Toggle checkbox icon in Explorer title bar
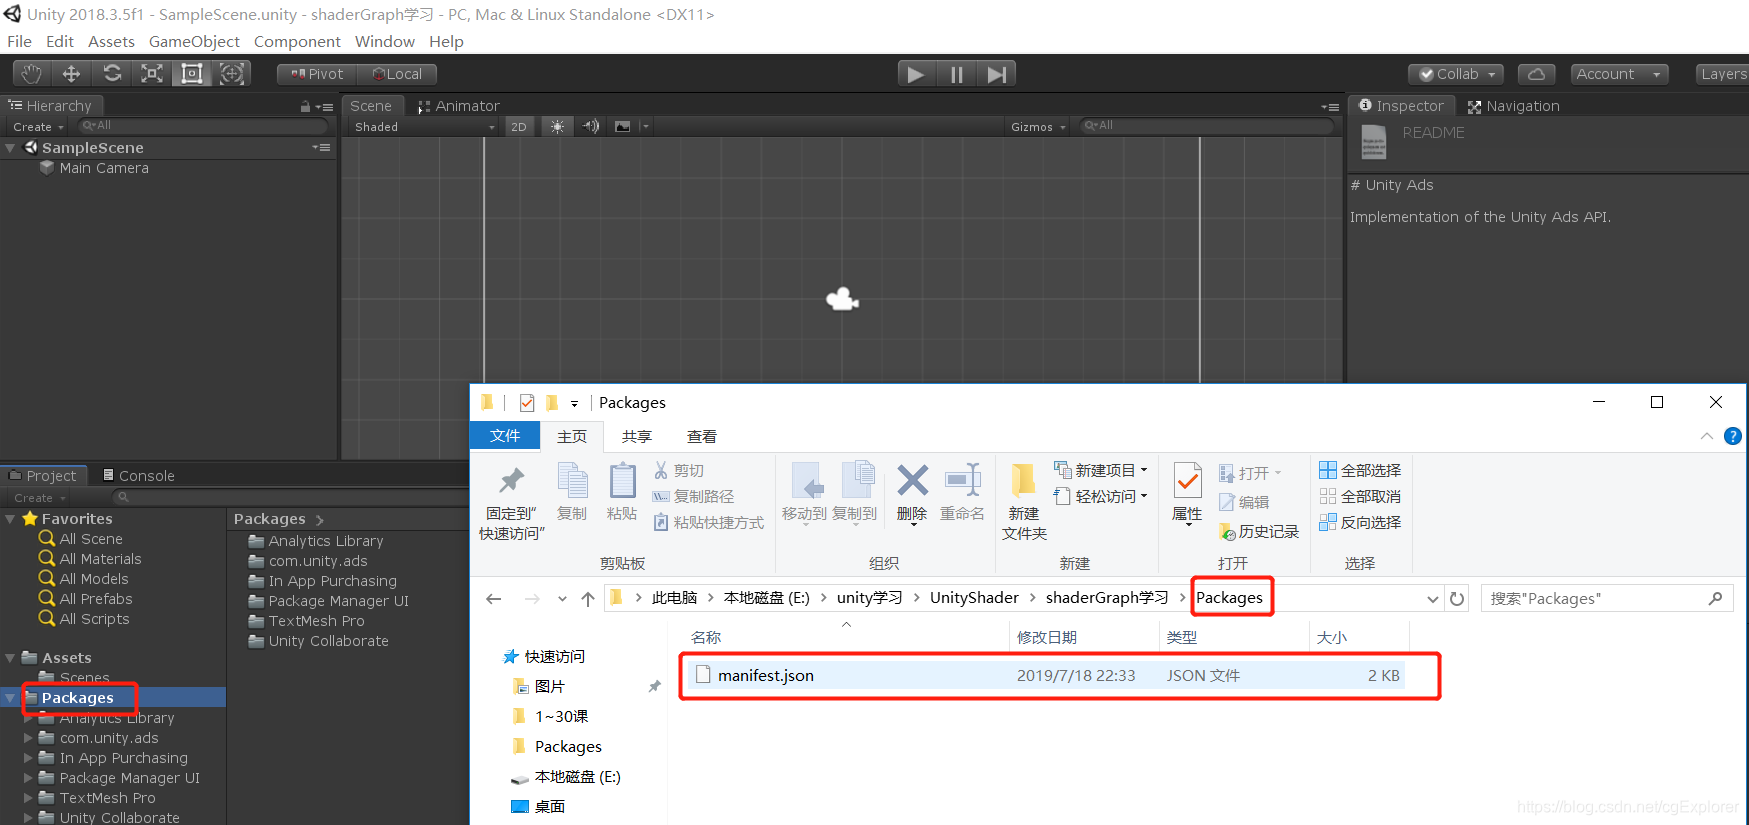The image size is (1749, 825). click(527, 403)
